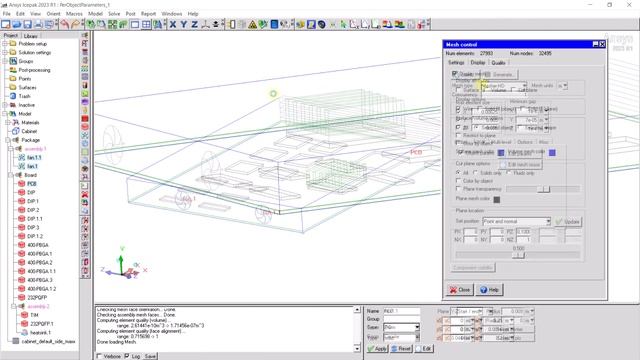Click the Open project toolbar icon
Image resolution: width=640 pixels, height=360 pixels.
point(17,24)
